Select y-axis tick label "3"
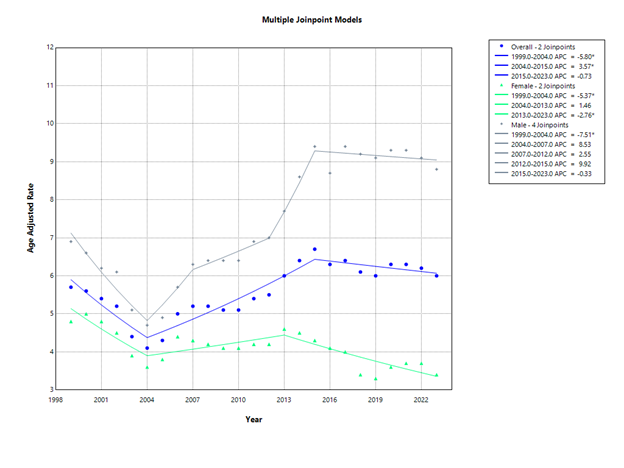 (x=51, y=390)
